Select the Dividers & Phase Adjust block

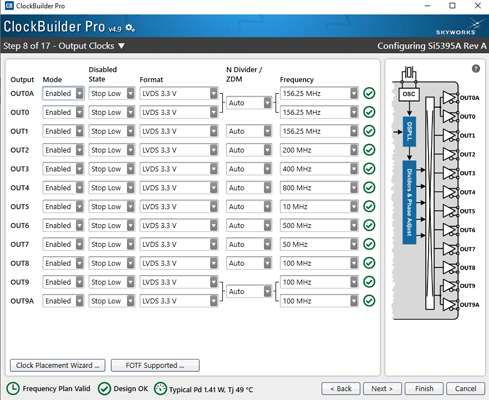click(409, 202)
